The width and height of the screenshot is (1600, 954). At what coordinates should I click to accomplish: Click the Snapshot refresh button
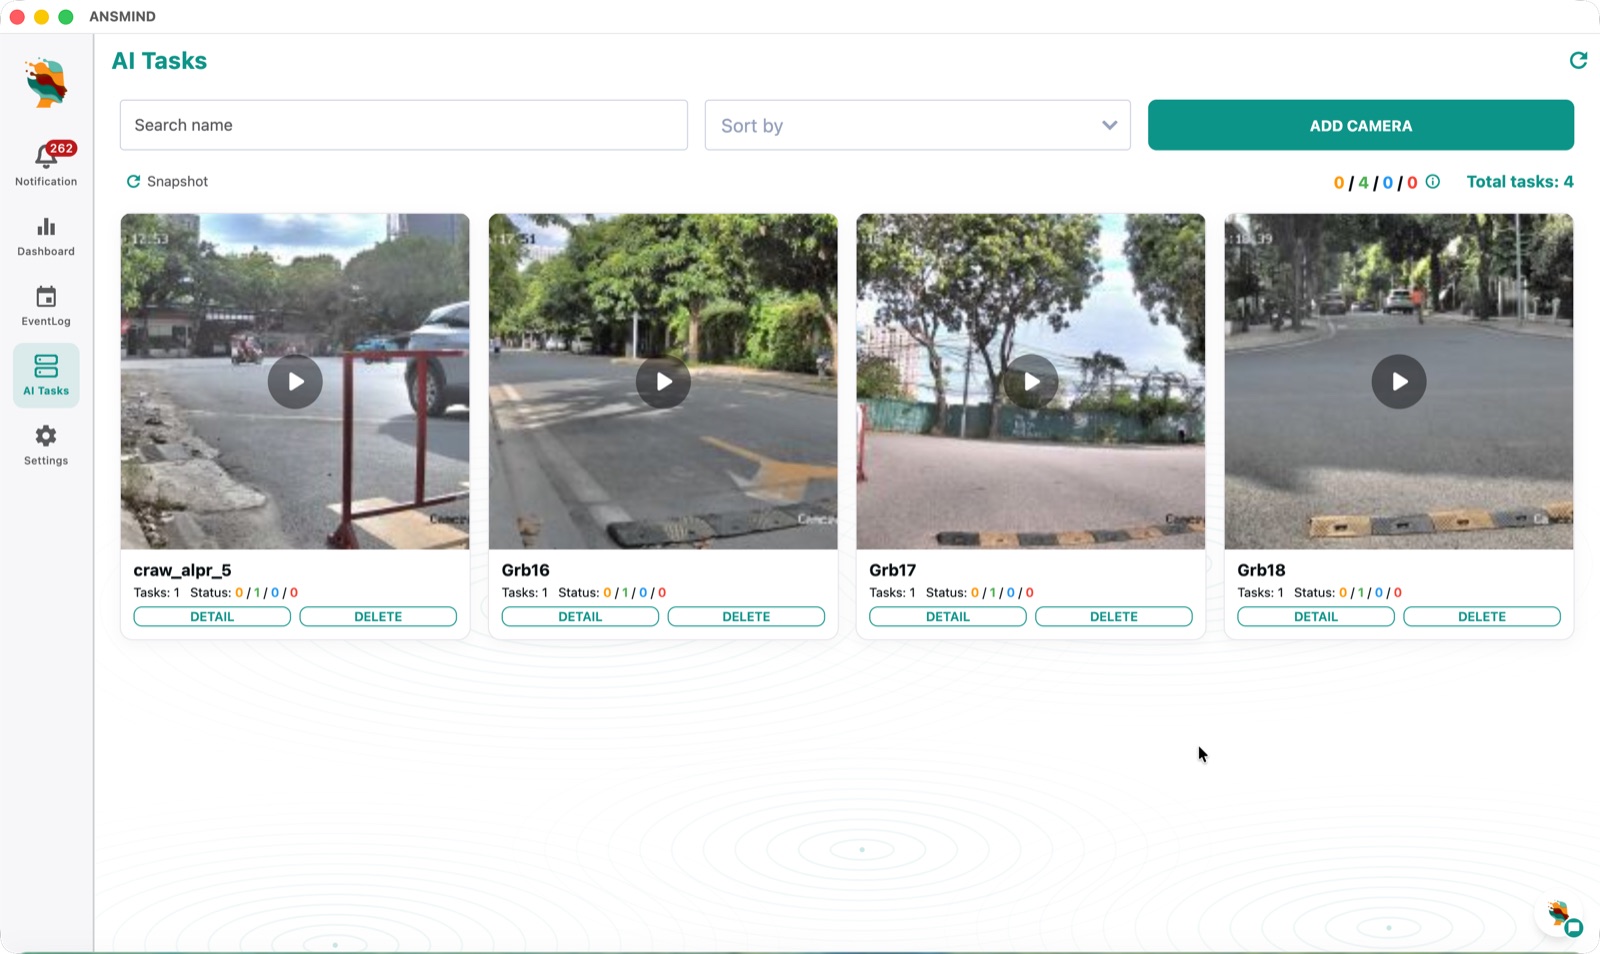[167, 181]
